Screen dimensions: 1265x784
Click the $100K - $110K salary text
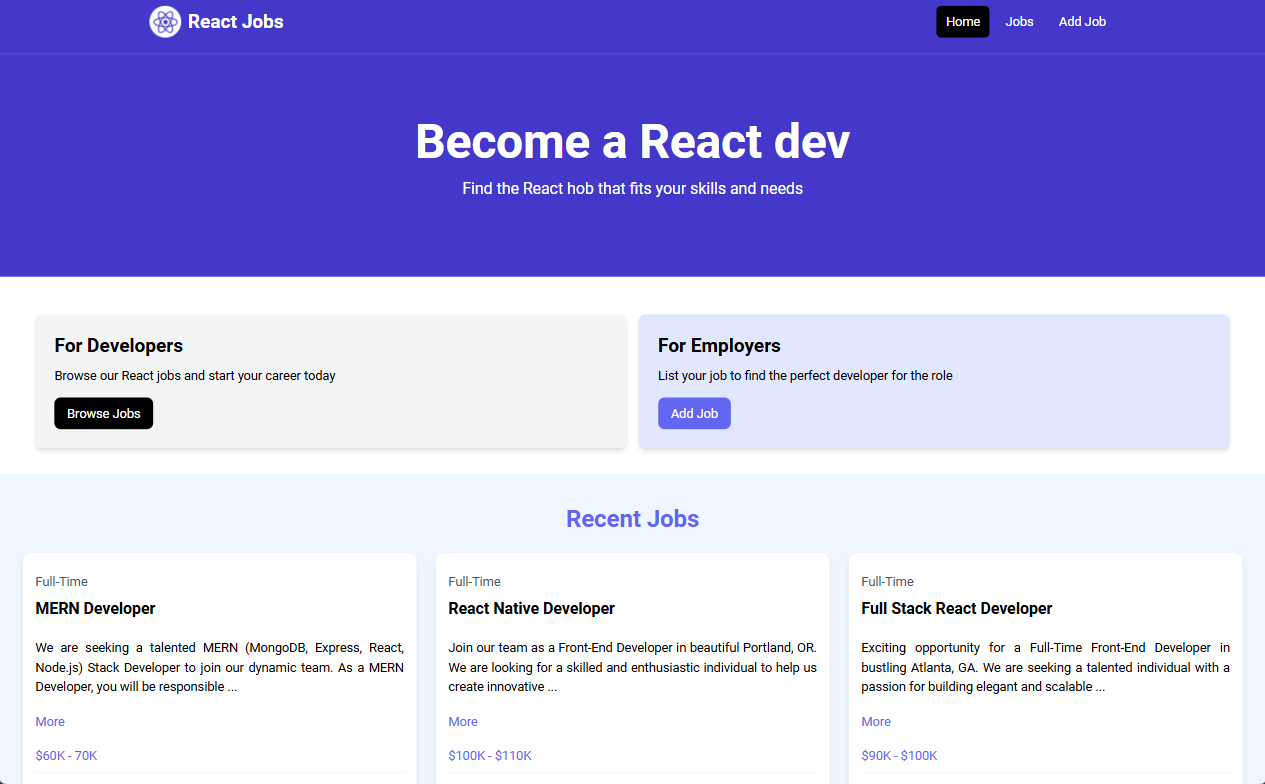click(490, 756)
